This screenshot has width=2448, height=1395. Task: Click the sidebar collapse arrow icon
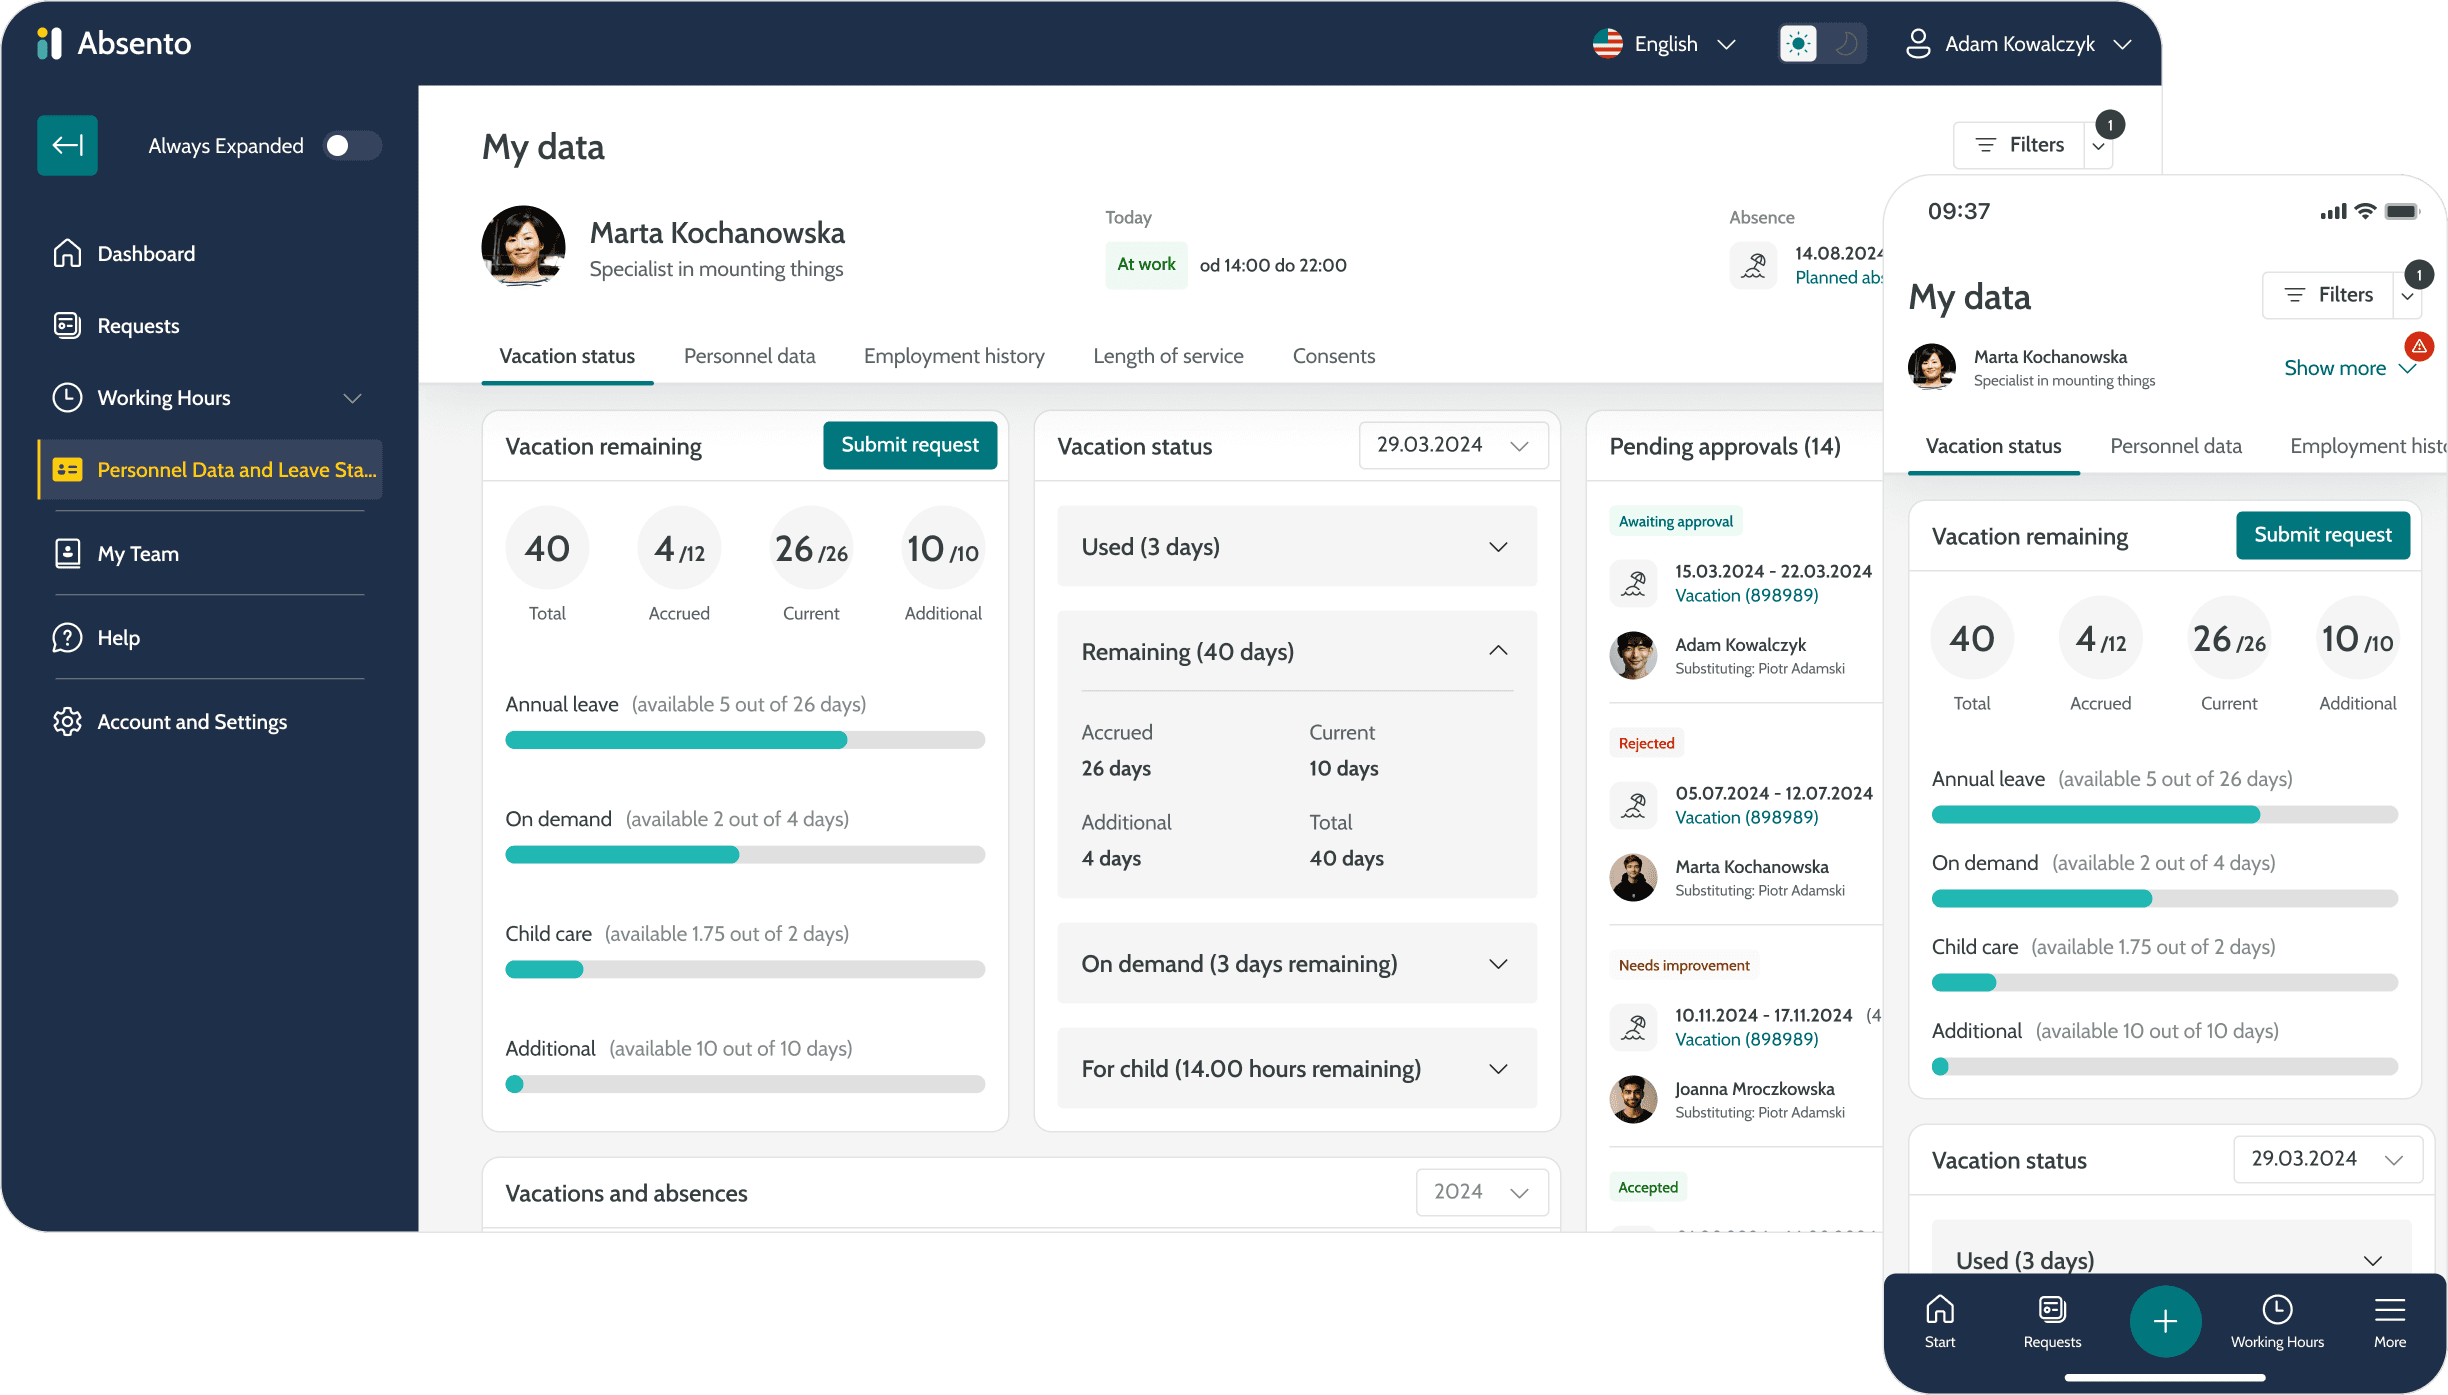[67, 145]
